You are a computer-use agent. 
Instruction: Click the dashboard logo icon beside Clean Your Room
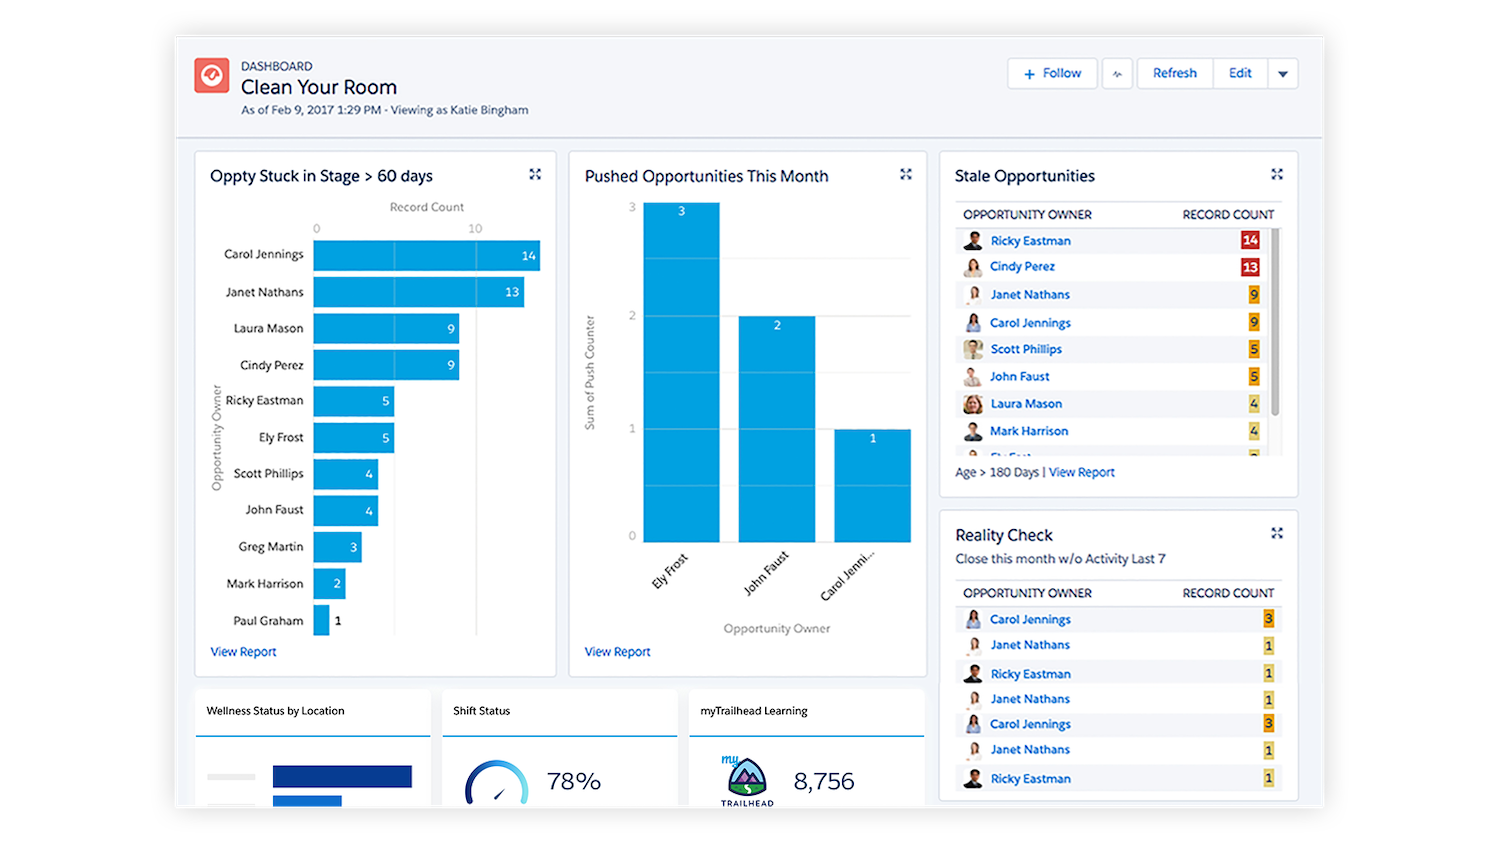211,74
